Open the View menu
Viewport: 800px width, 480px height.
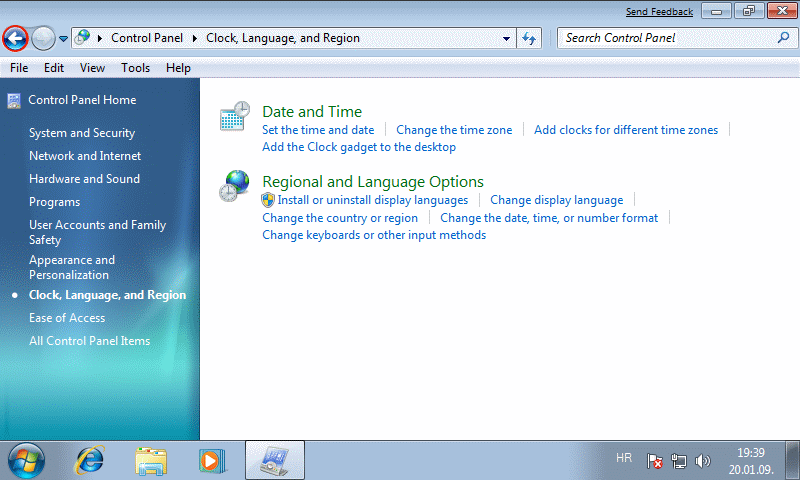point(92,68)
